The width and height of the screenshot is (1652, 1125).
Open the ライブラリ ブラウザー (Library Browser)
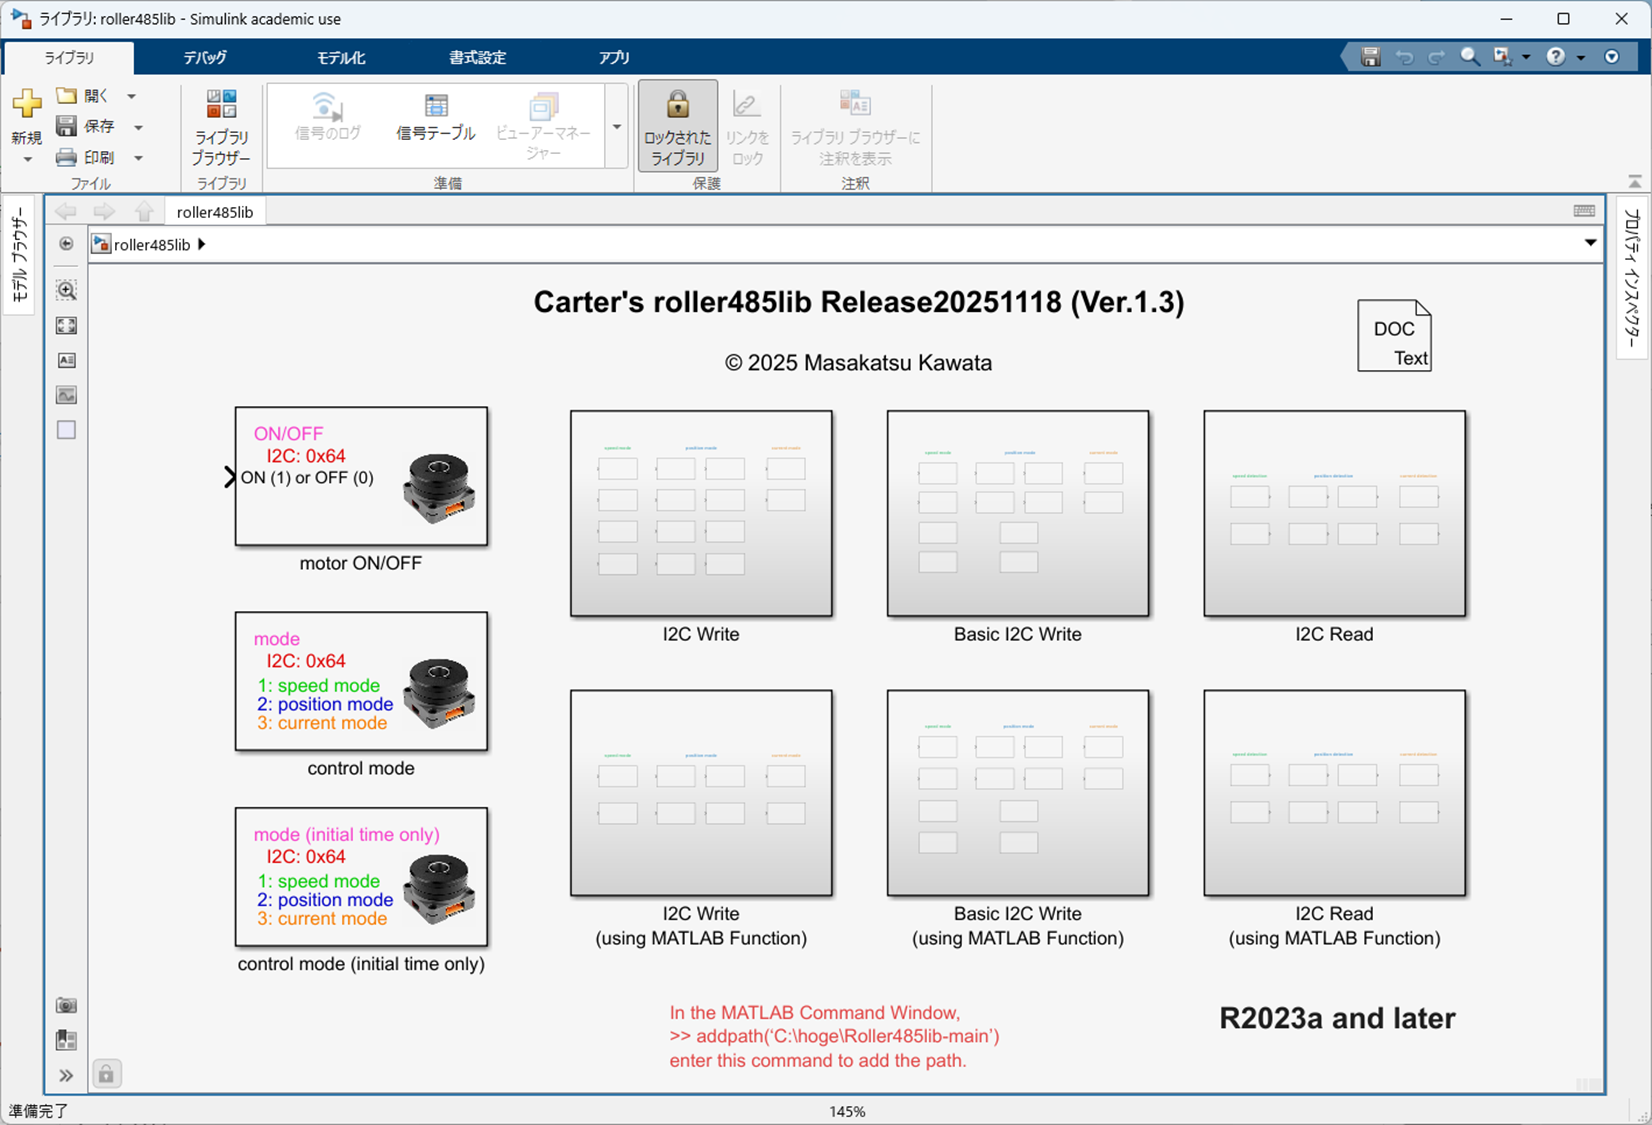point(221,128)
